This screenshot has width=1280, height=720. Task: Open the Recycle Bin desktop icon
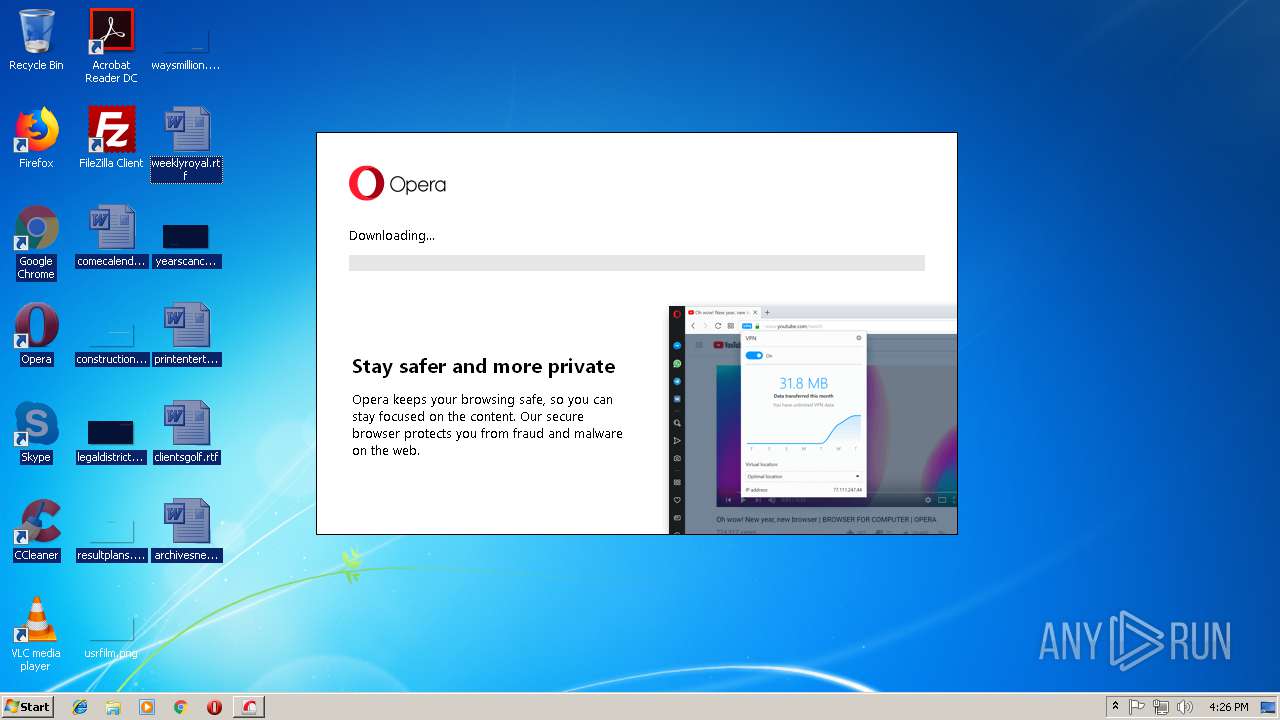[x=36, y=40]
